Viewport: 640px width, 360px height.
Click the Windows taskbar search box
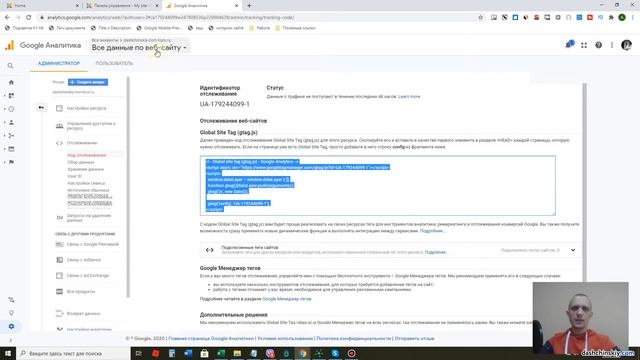coord(73,353)
